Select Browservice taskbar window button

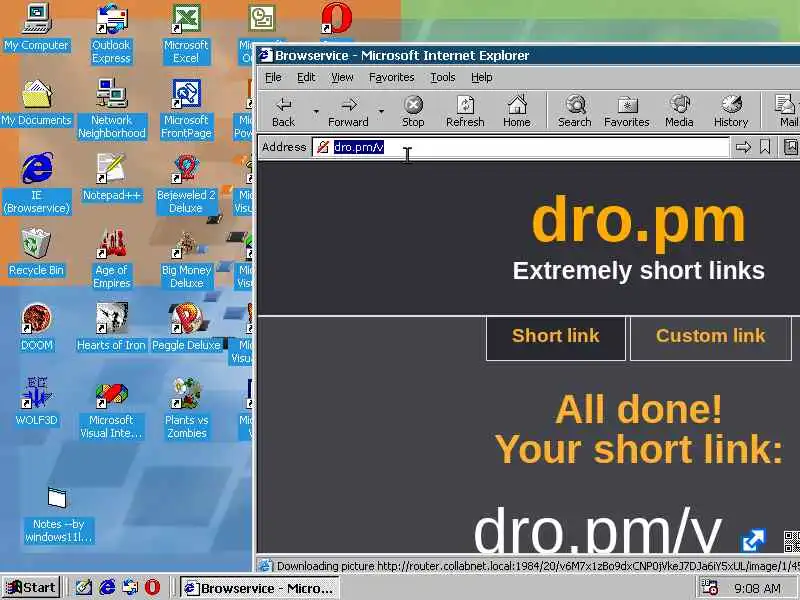tap(260, 588)
